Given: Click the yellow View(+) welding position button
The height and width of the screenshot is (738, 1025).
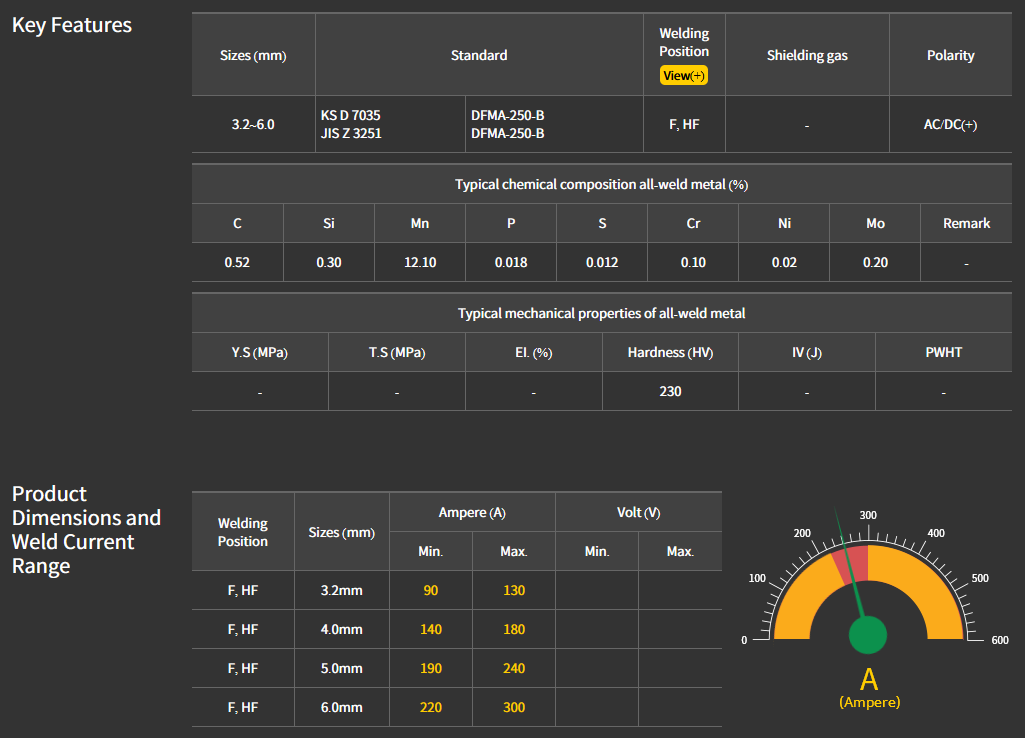Looking at the screenshot, I should coord(684,76).
